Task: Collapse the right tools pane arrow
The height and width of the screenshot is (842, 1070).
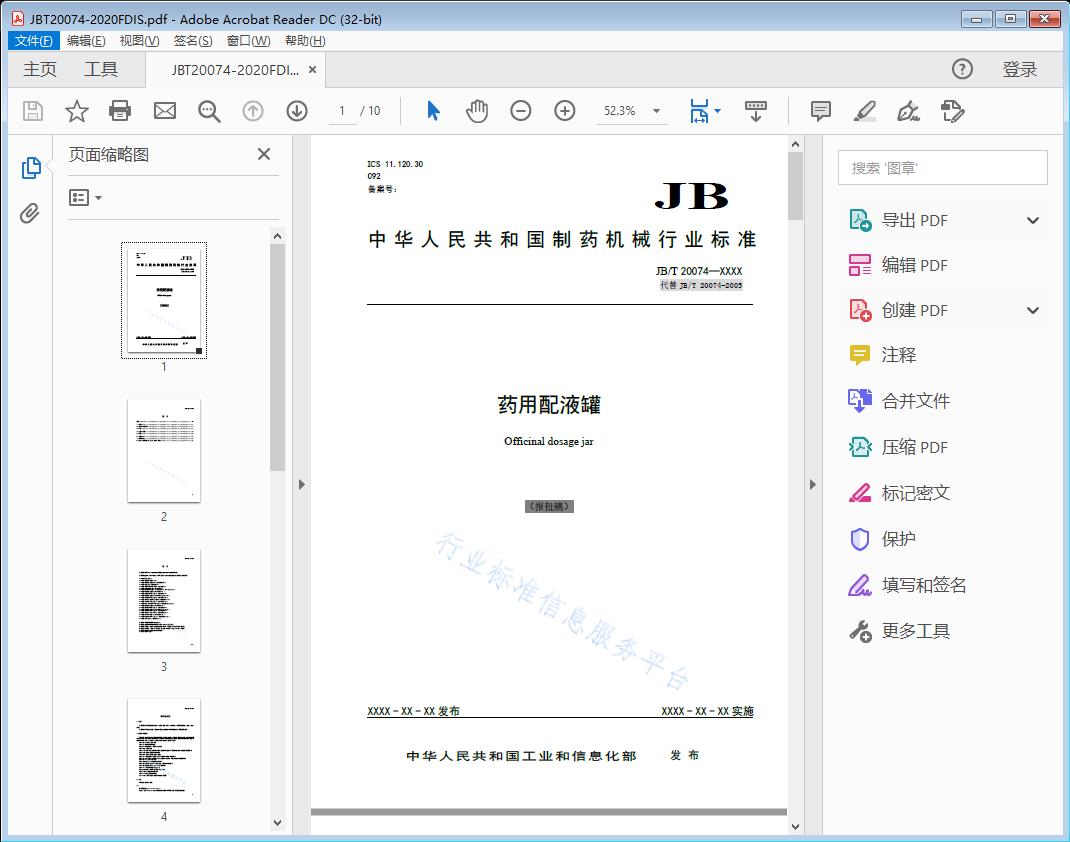Action: point(812,485)
